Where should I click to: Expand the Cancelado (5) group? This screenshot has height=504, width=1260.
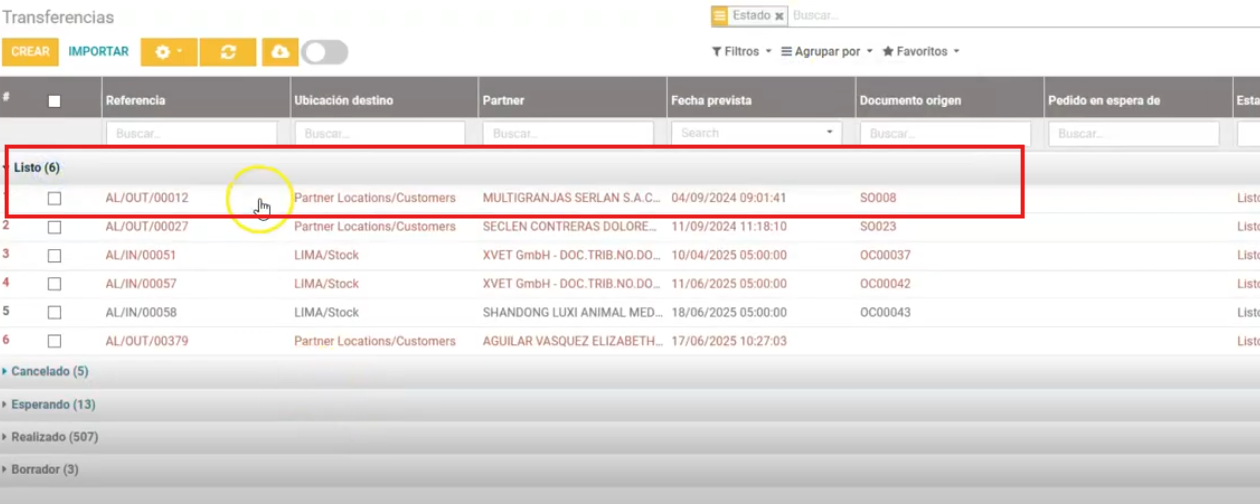[49, 371]
